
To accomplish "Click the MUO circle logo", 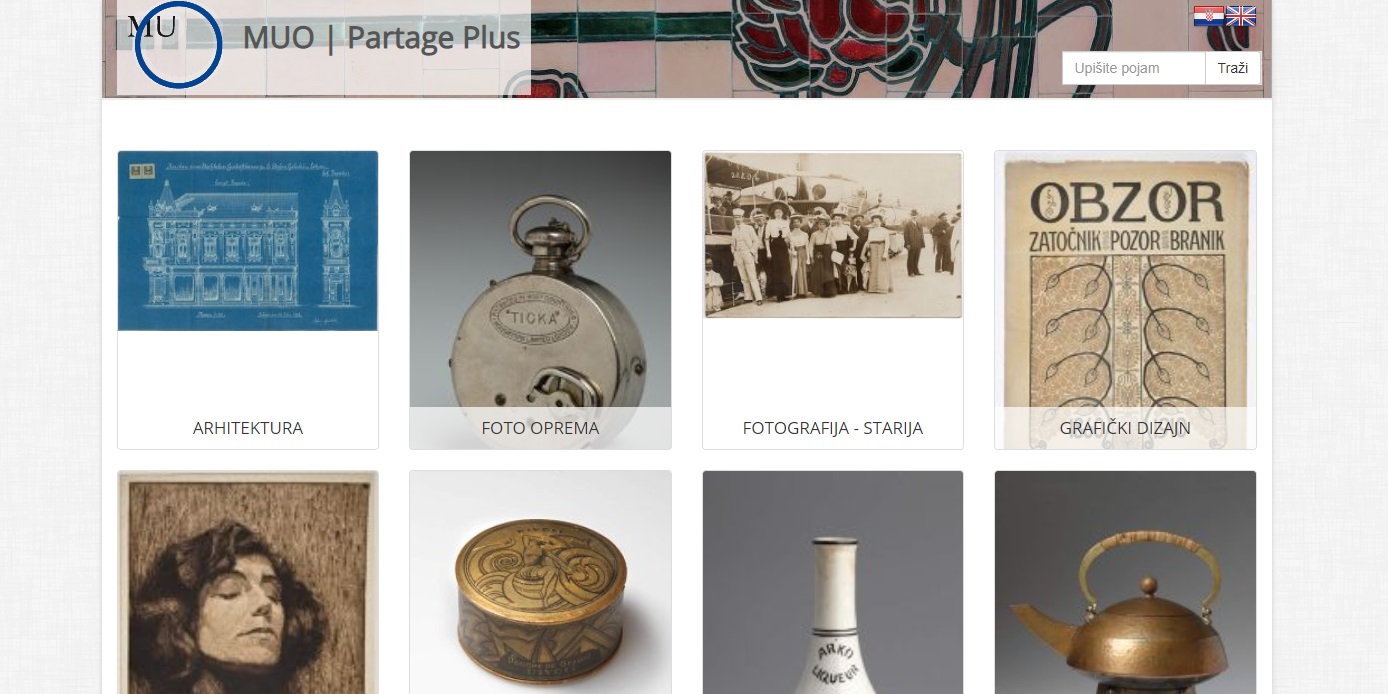I will click(178, 44).
